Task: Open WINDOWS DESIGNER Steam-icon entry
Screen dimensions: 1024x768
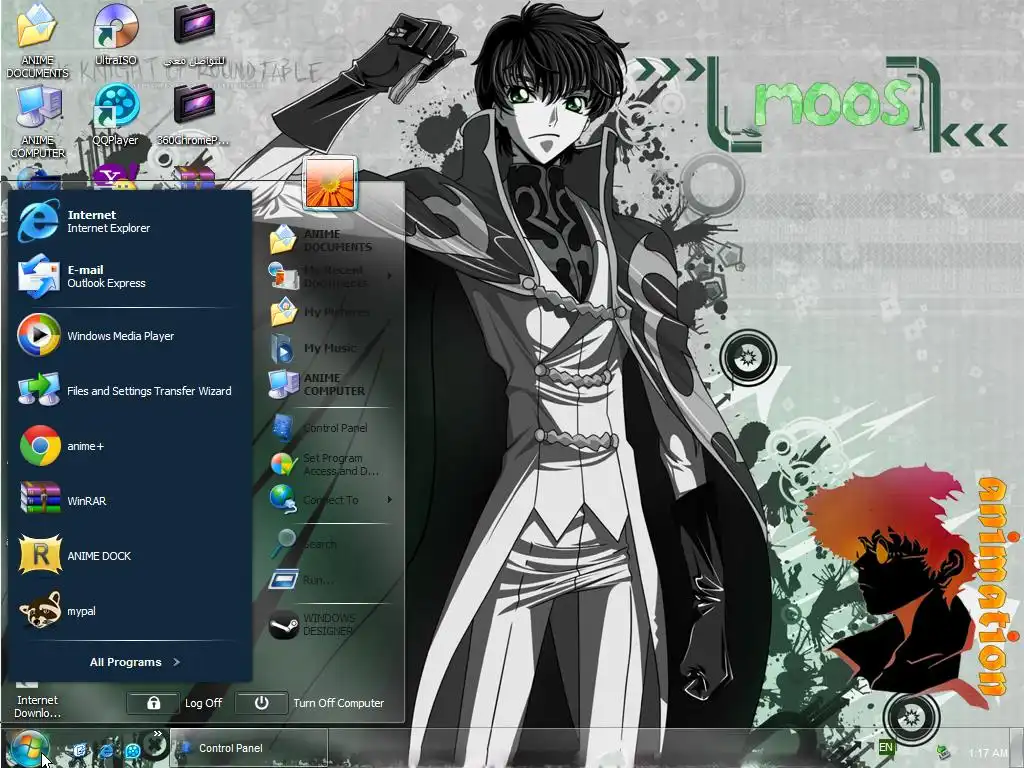Action: [x=330, y=624]
